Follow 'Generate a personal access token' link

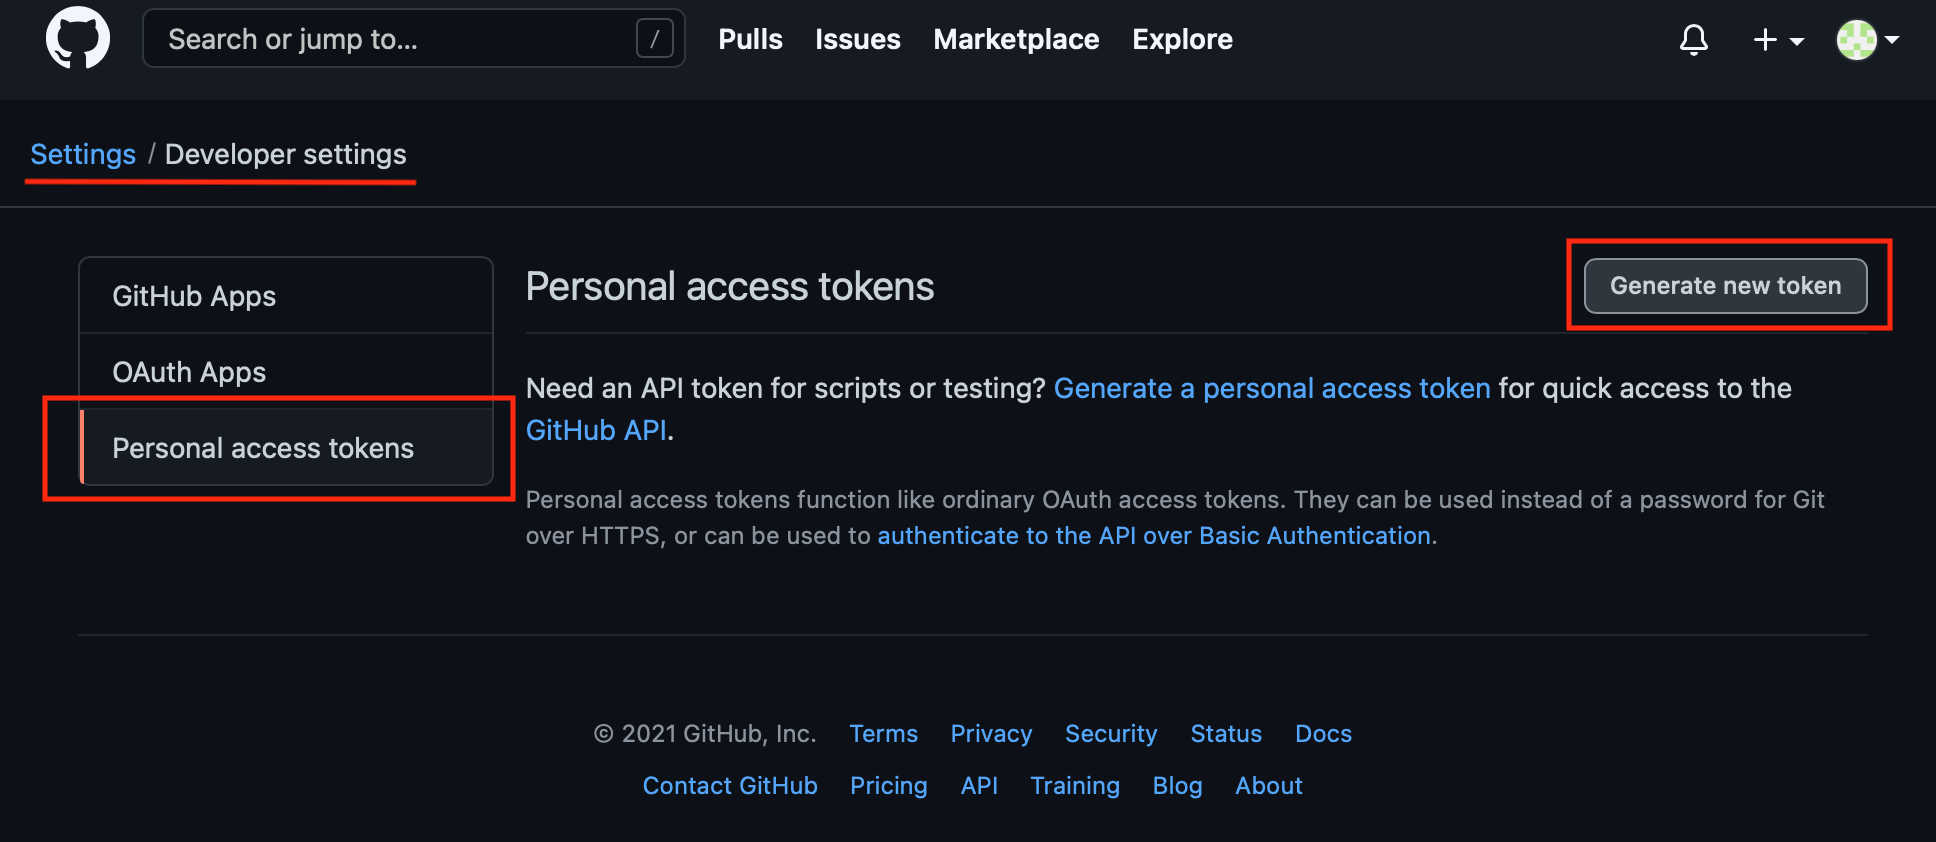tap(1271, 388)
